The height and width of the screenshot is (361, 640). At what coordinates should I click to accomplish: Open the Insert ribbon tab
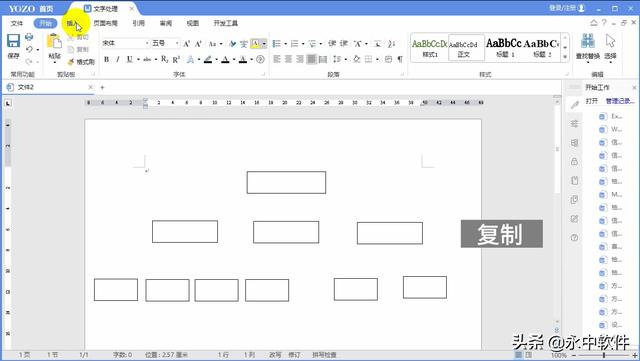(x=72, y=23)
